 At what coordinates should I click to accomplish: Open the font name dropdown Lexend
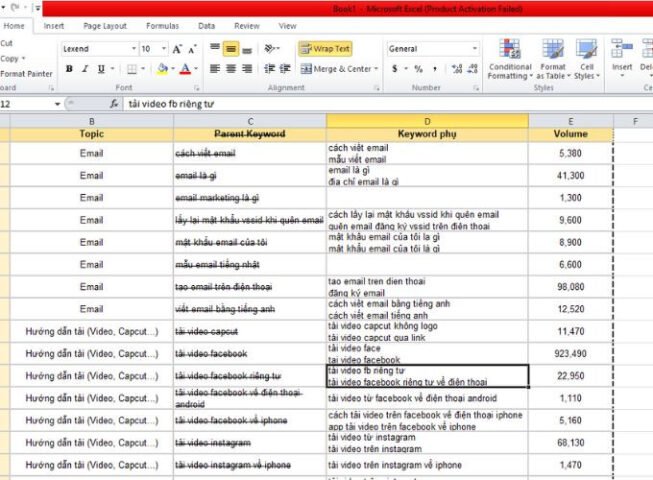[x=134, y=49]
